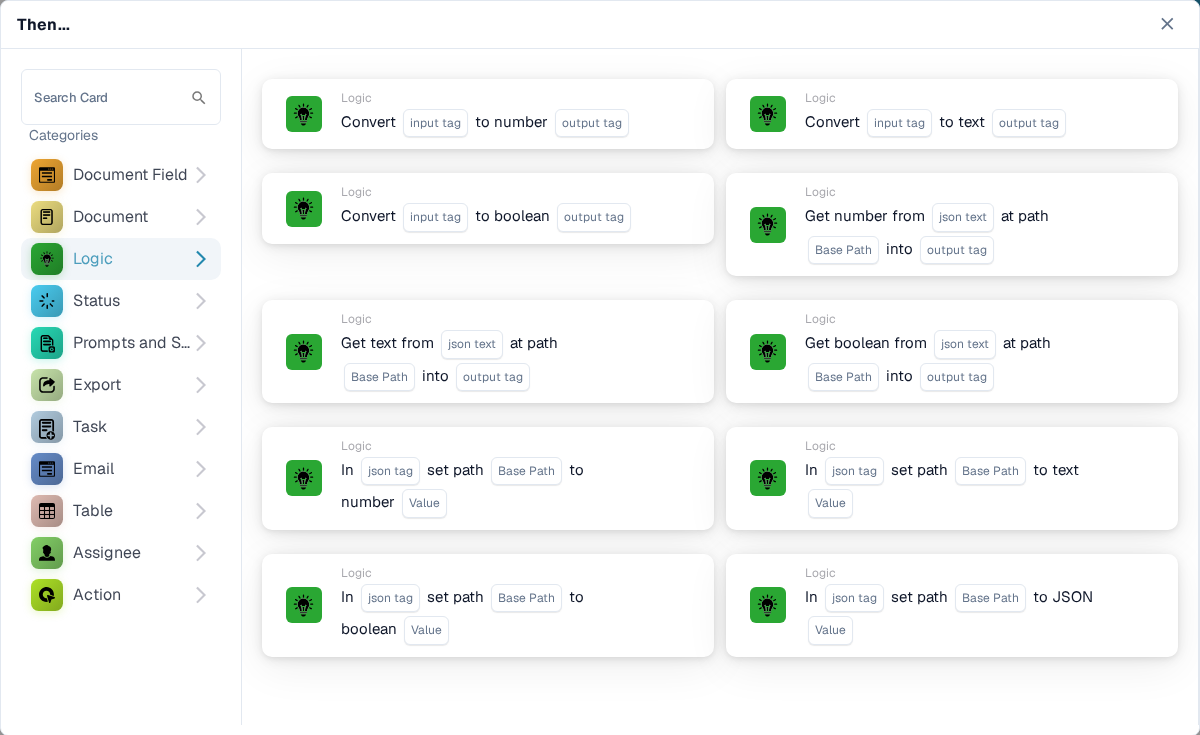Choose the set path to JSON card
Image resolution: width=1200 pixels, height=735 pixels.
pyautogui.click(x=952, y=605)
